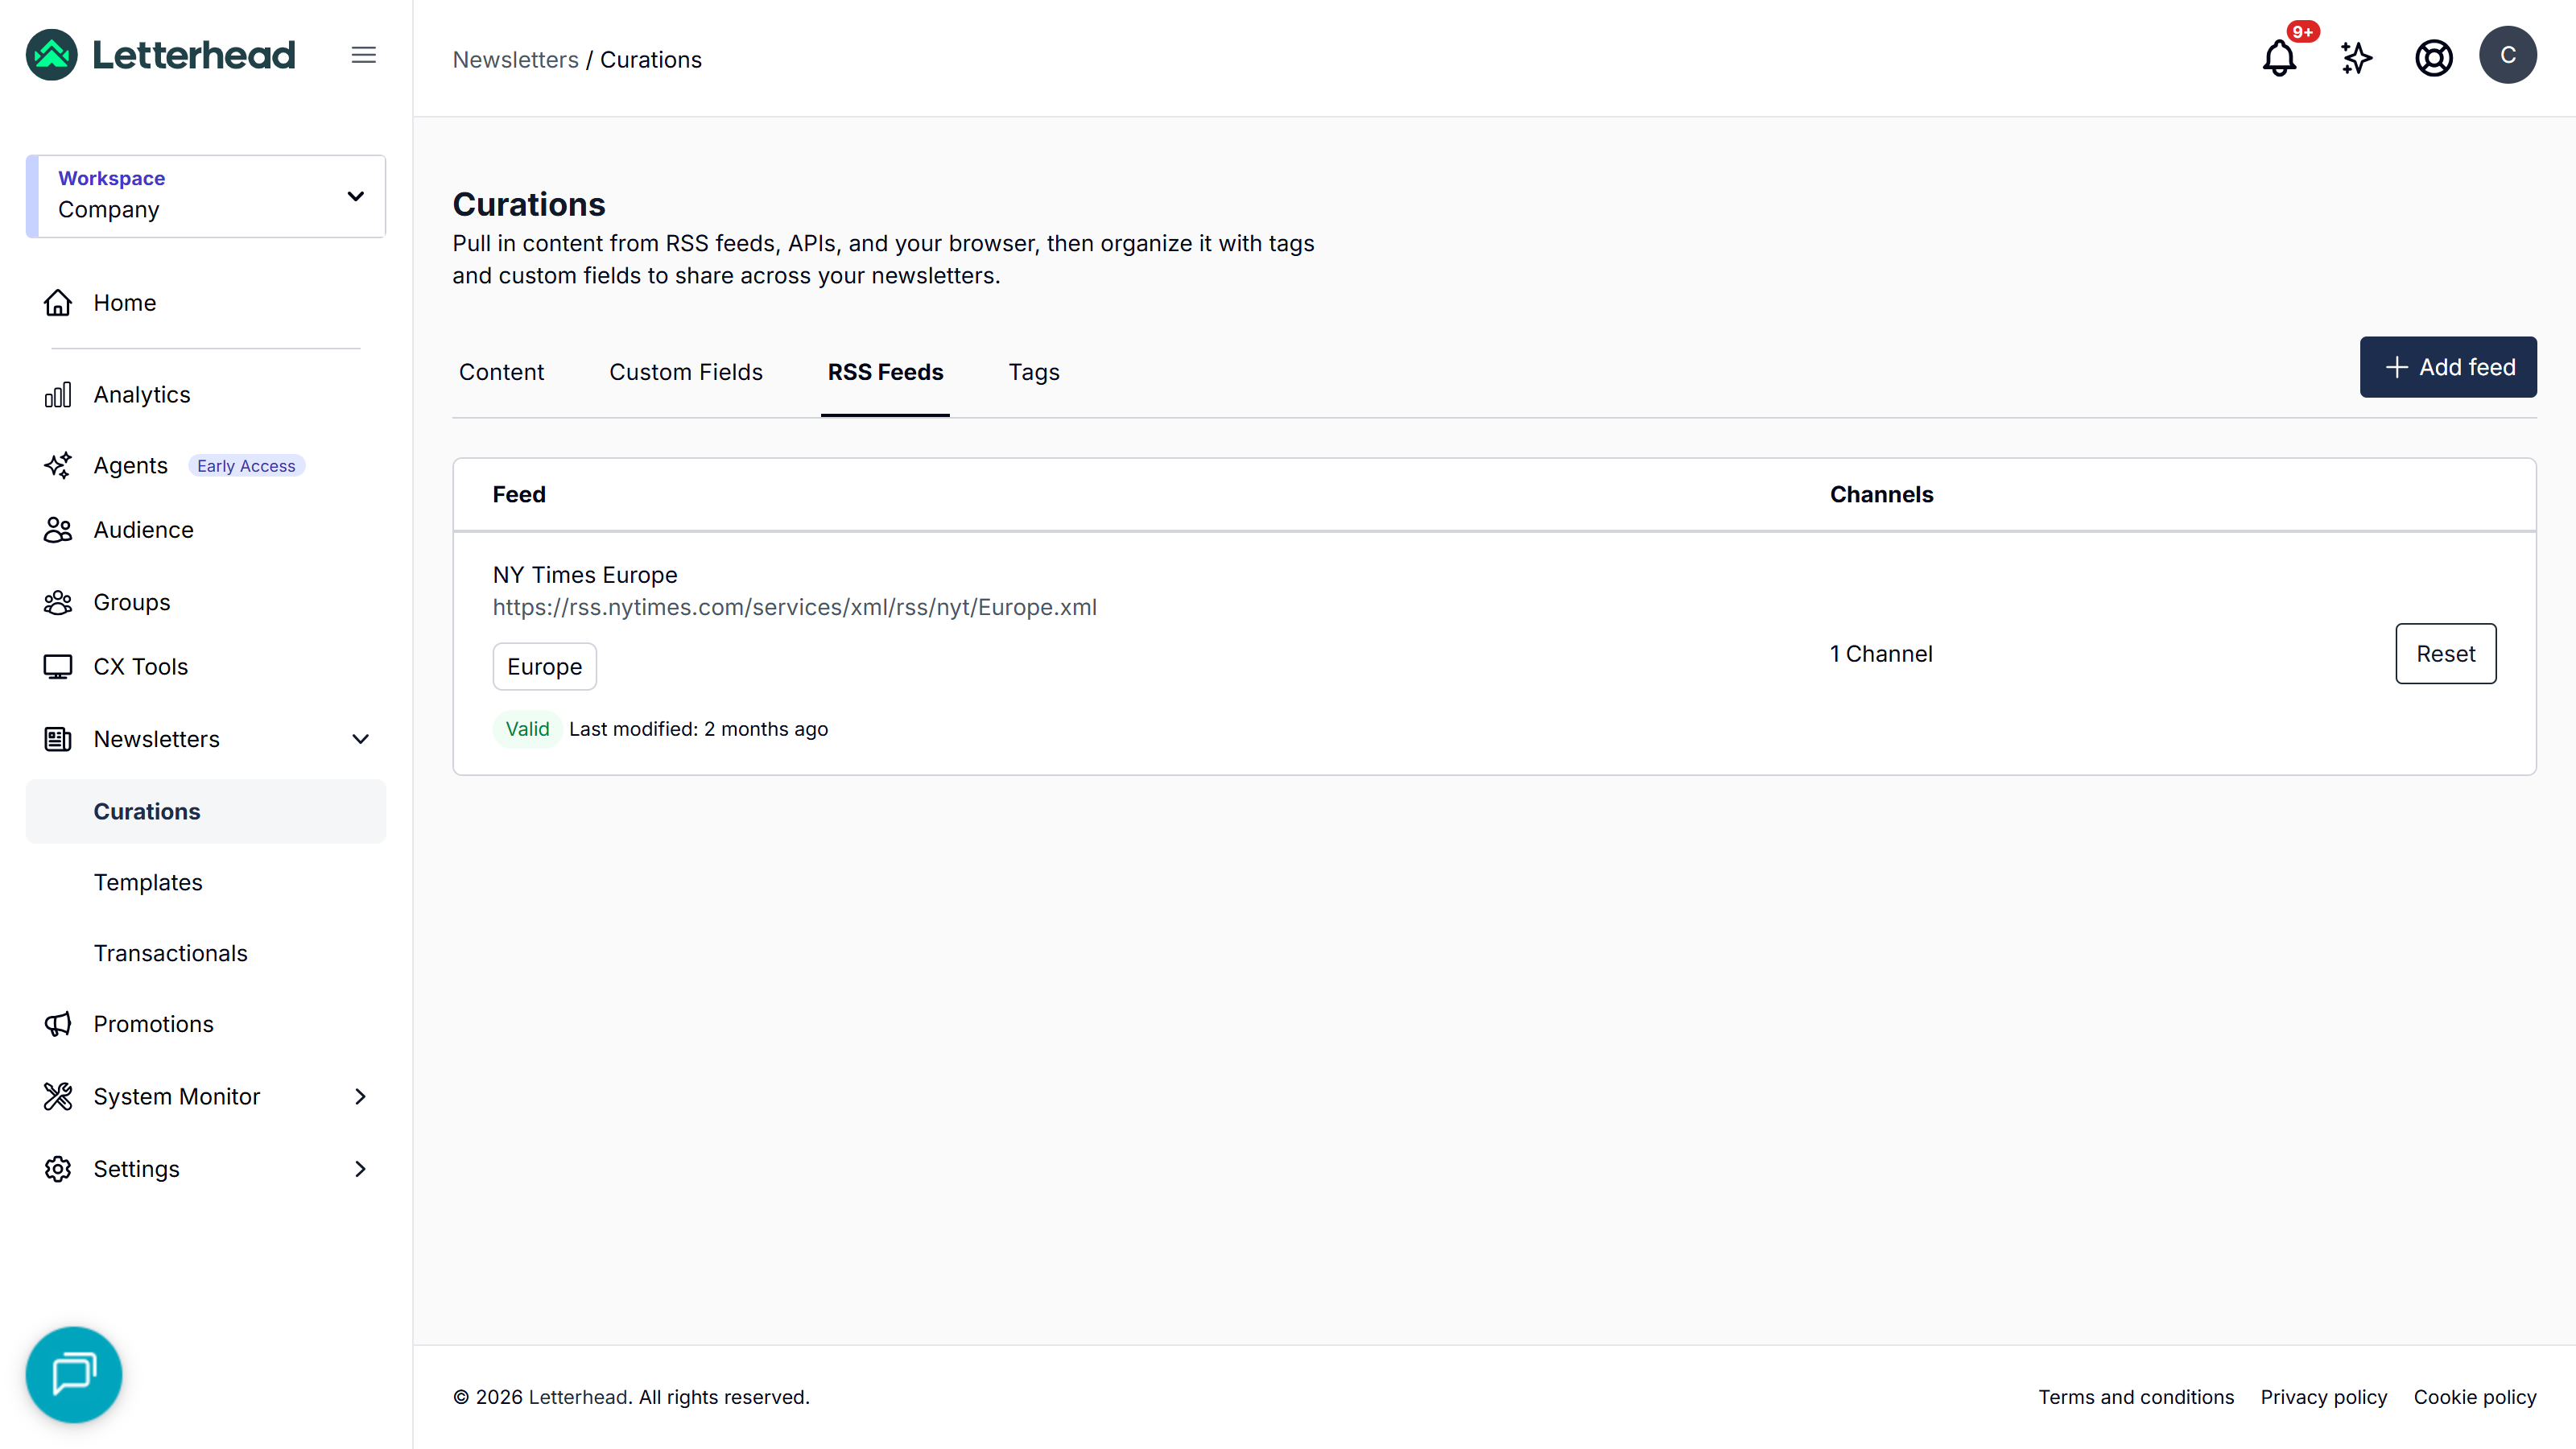The image size is (2576, 1449).
Task: Click the System Monitor tools icon
Action: click(x=58, y=1096)
